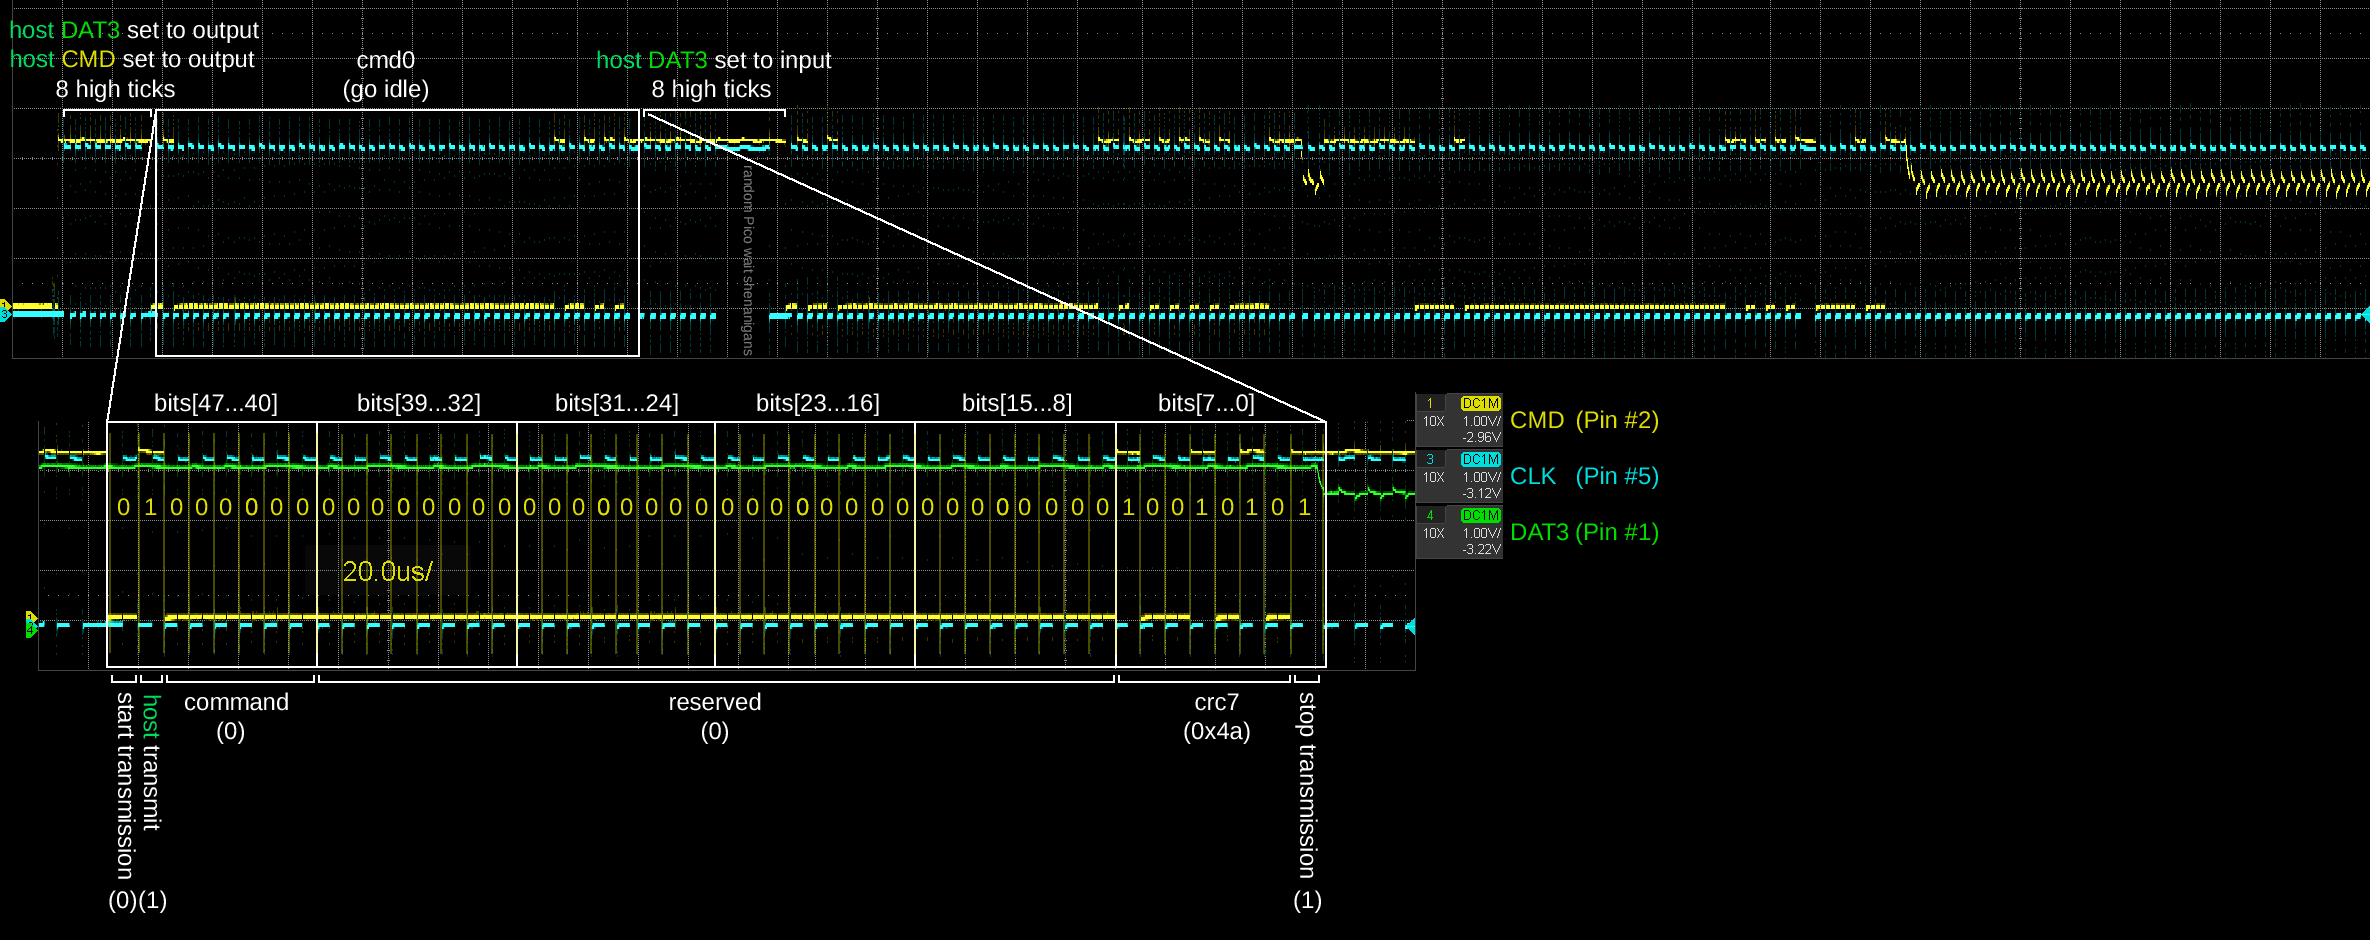The height and width of the screenshot is (940, 2370).
Task: Select the channel 3 number tab
Action: click(1430, 459)
